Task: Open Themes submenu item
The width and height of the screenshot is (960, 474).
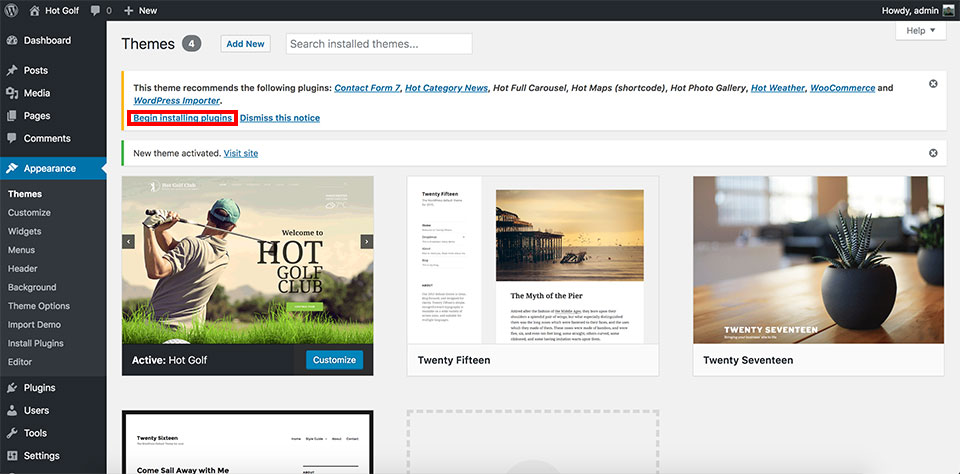Action: [25, 194]
